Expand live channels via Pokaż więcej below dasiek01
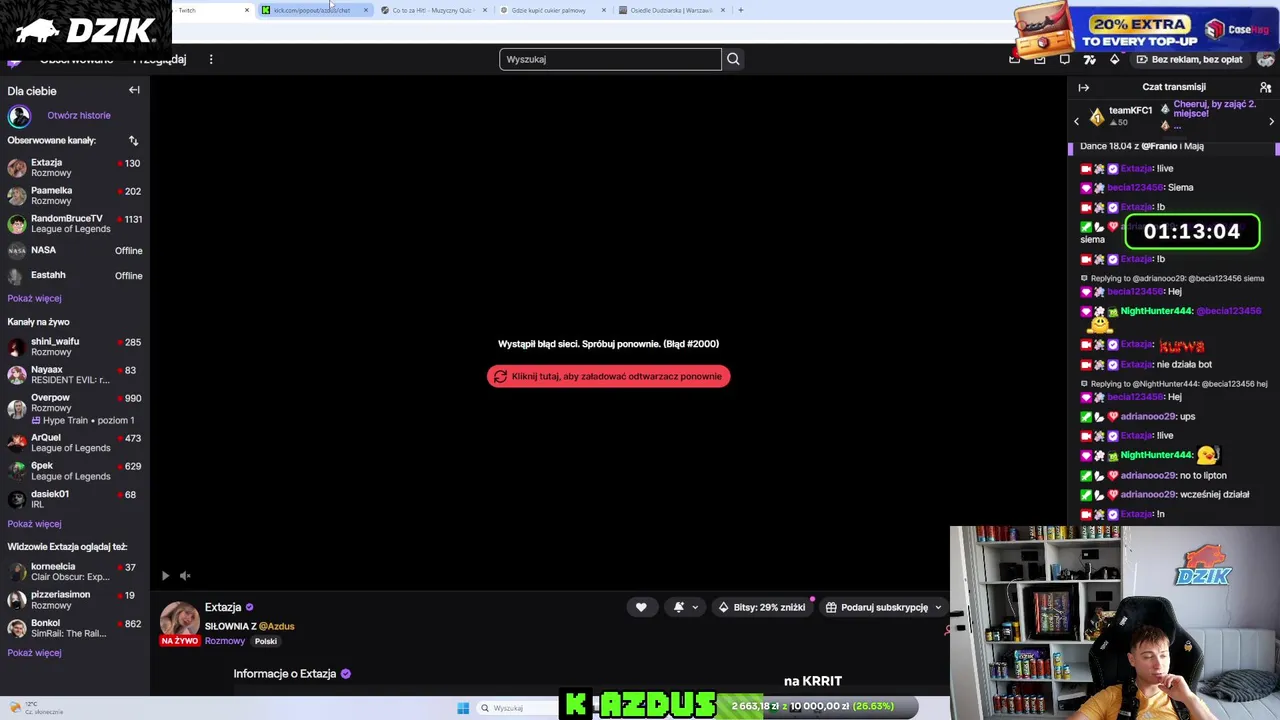This screenshot has height=720, width=1280. 34,524
